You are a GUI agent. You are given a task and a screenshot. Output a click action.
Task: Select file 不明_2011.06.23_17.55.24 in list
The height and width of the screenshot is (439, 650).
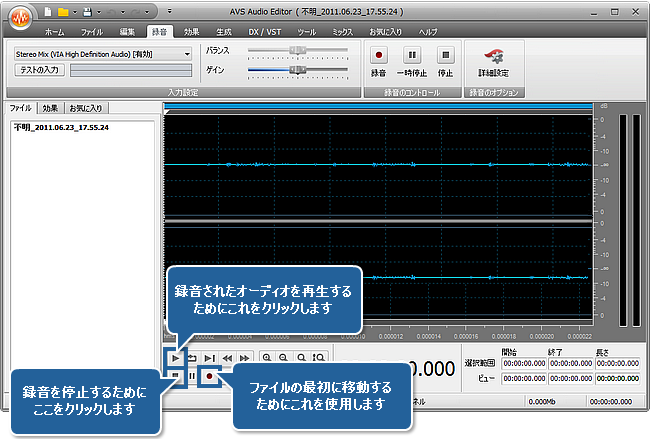(x=61, y=127)
